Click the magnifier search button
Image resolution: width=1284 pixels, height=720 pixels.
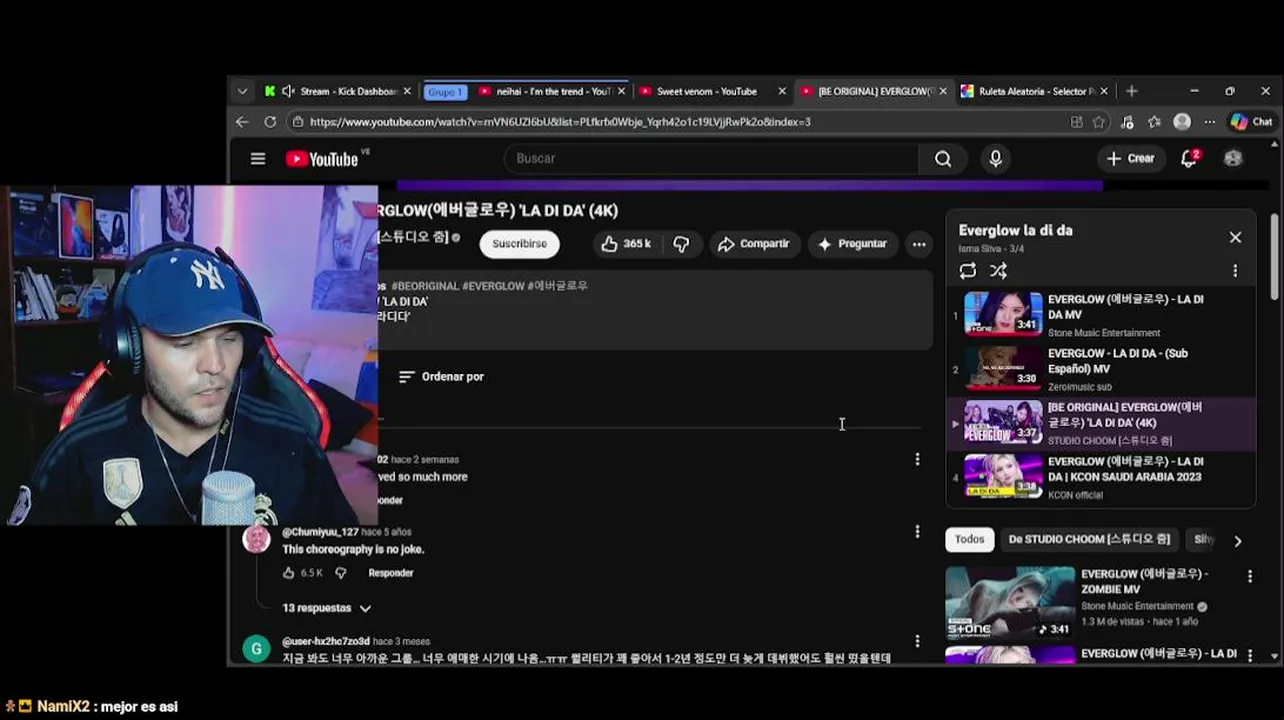pos(943,158)
